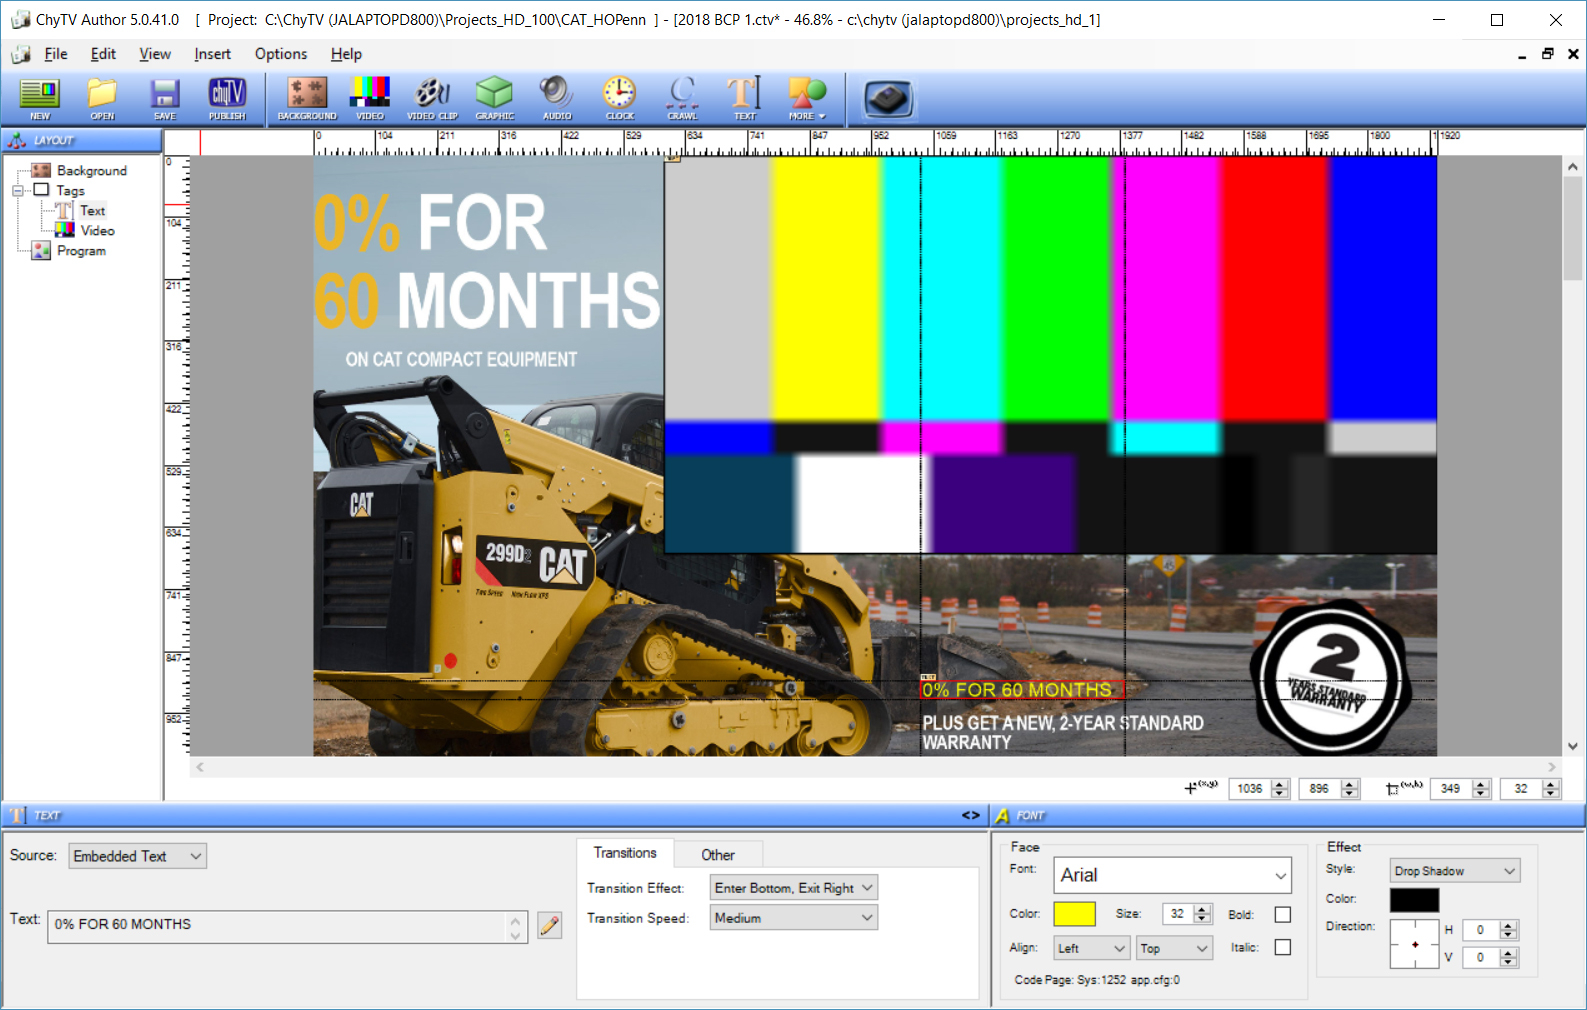Click the Text tag icon in layout tree
The height and width of the screenshot is (1010, 1587).
click(x=64, y=210)
